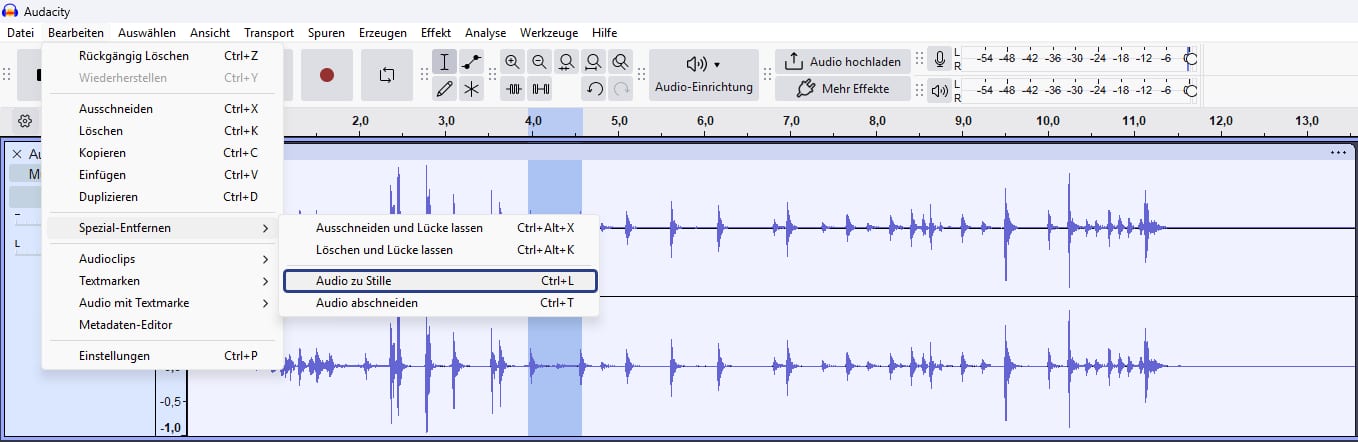This screenshot has height=442, width=1358.
Task: Click the microphone record meter icon
Action: click(x=940, y=61)
